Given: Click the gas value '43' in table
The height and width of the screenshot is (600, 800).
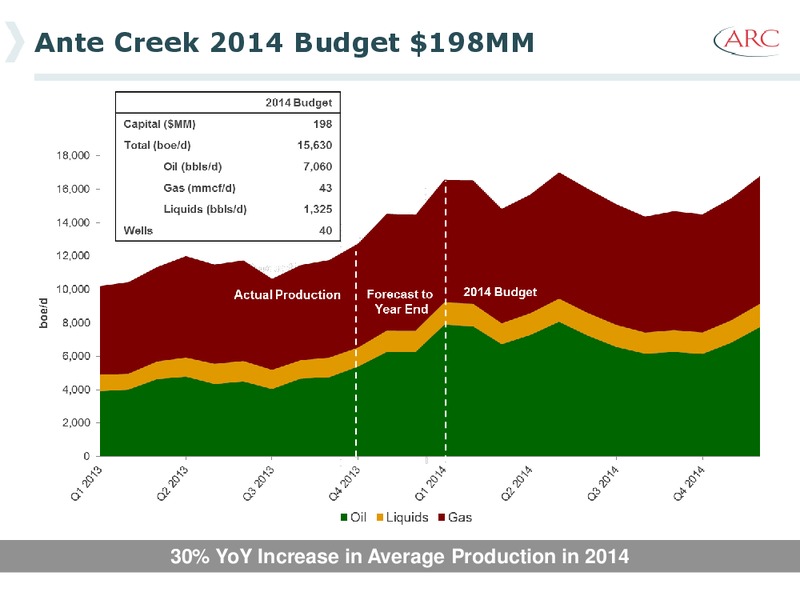Looking at the screenshot, I should (x=326, y=188).
